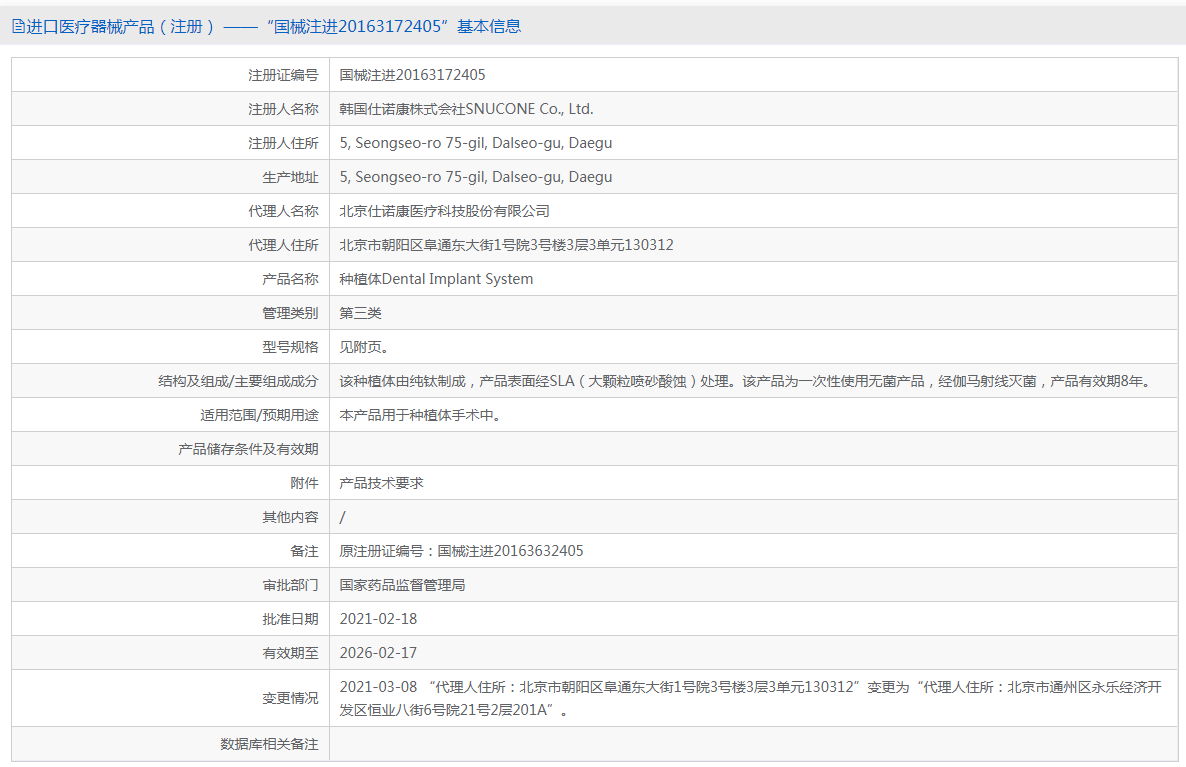The height and width of the screenshot is (767, 1186).
Task: Click the 产品名称 label
Action: pos(290,279)
